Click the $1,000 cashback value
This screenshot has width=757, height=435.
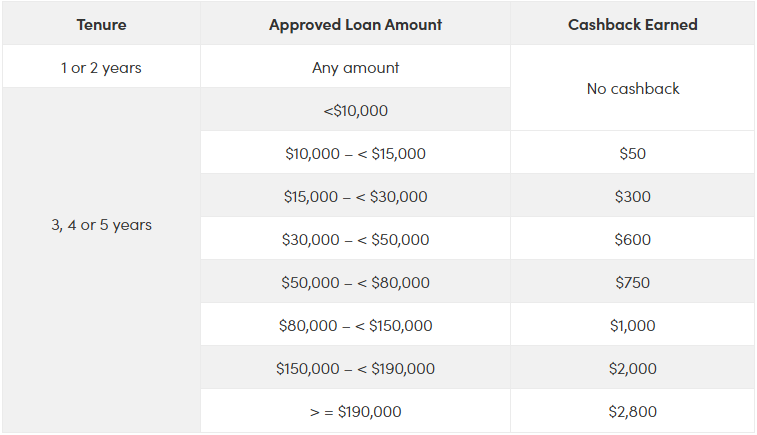[632, 326]
